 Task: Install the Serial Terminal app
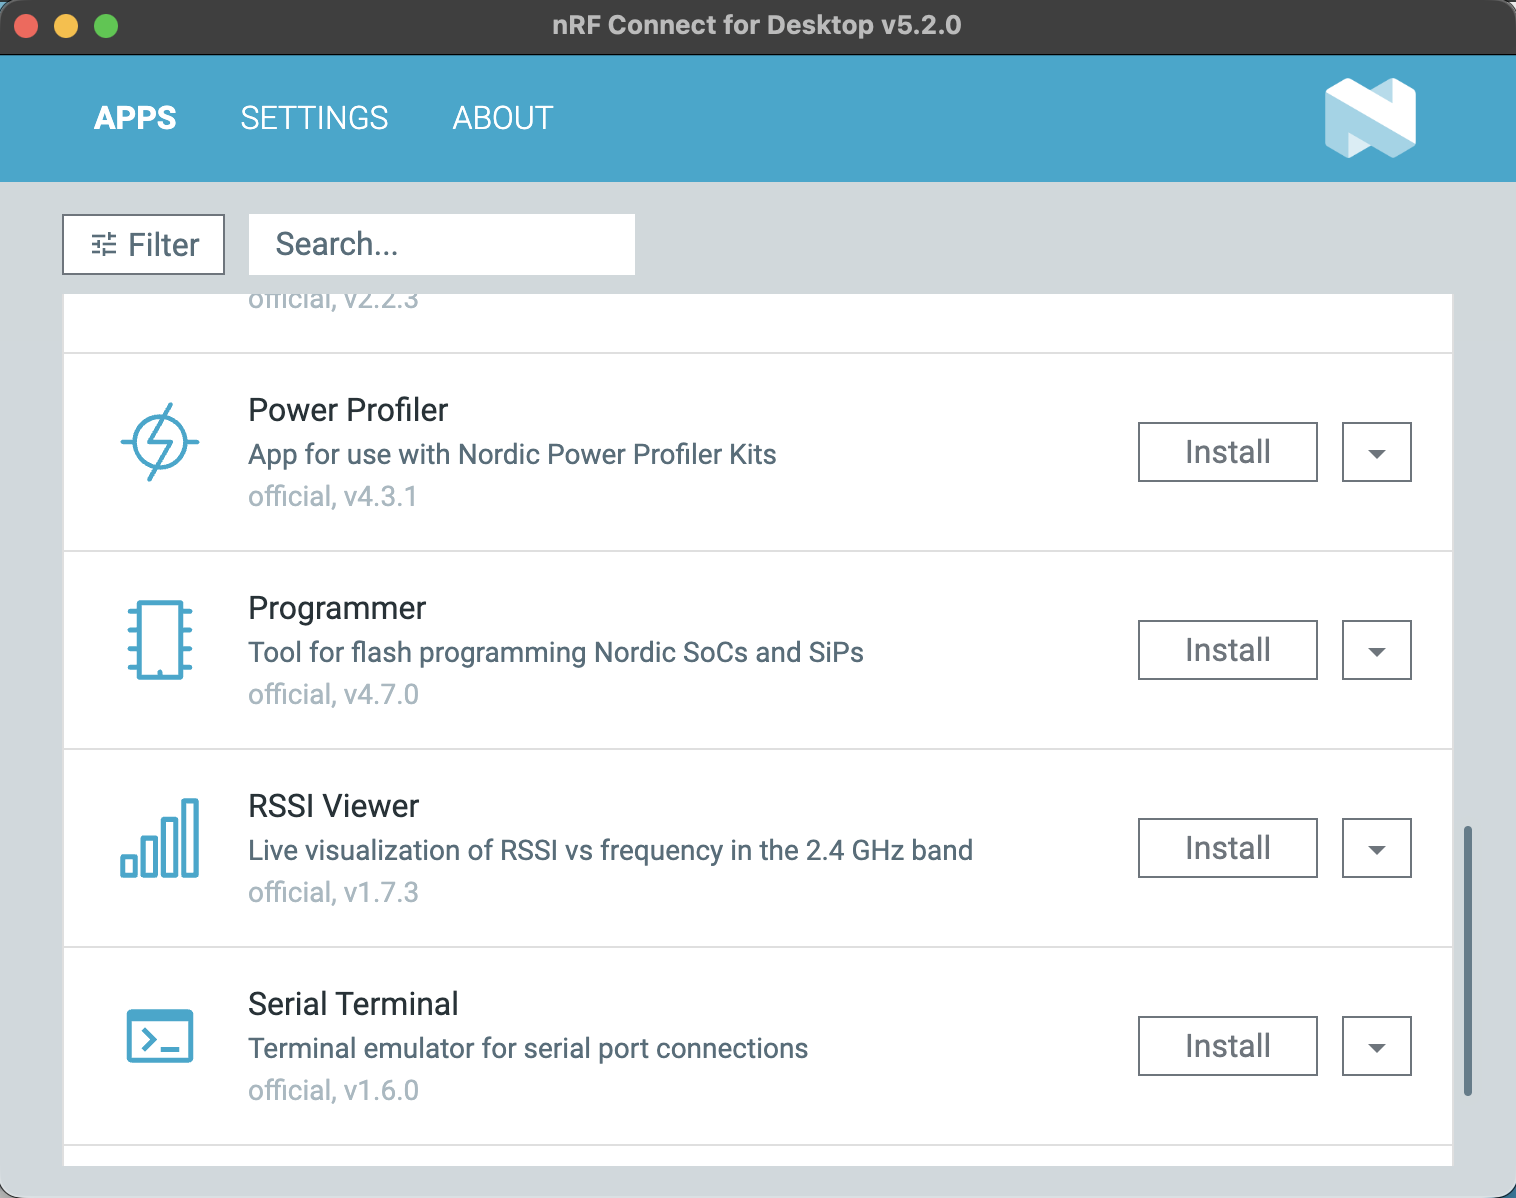click(x=1228, y=1046)
